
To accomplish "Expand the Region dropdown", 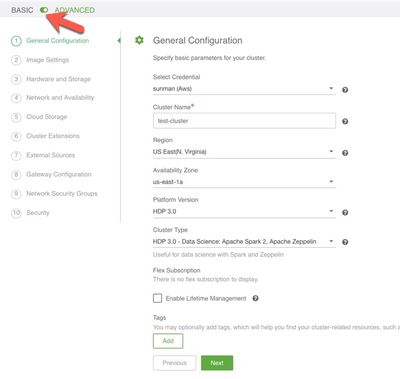I will [x=244, y=152].
